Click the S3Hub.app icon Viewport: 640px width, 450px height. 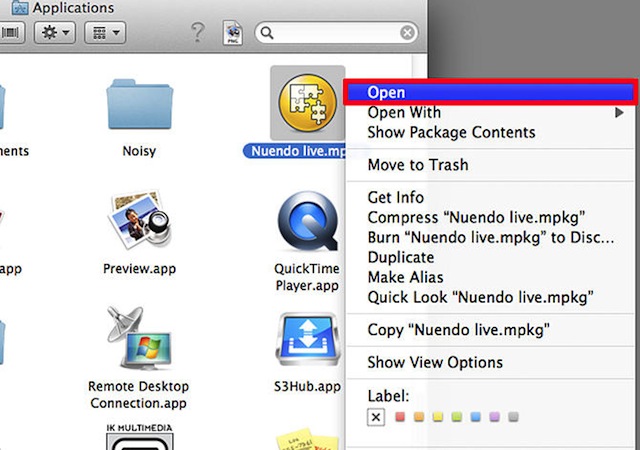pos(308,340)
